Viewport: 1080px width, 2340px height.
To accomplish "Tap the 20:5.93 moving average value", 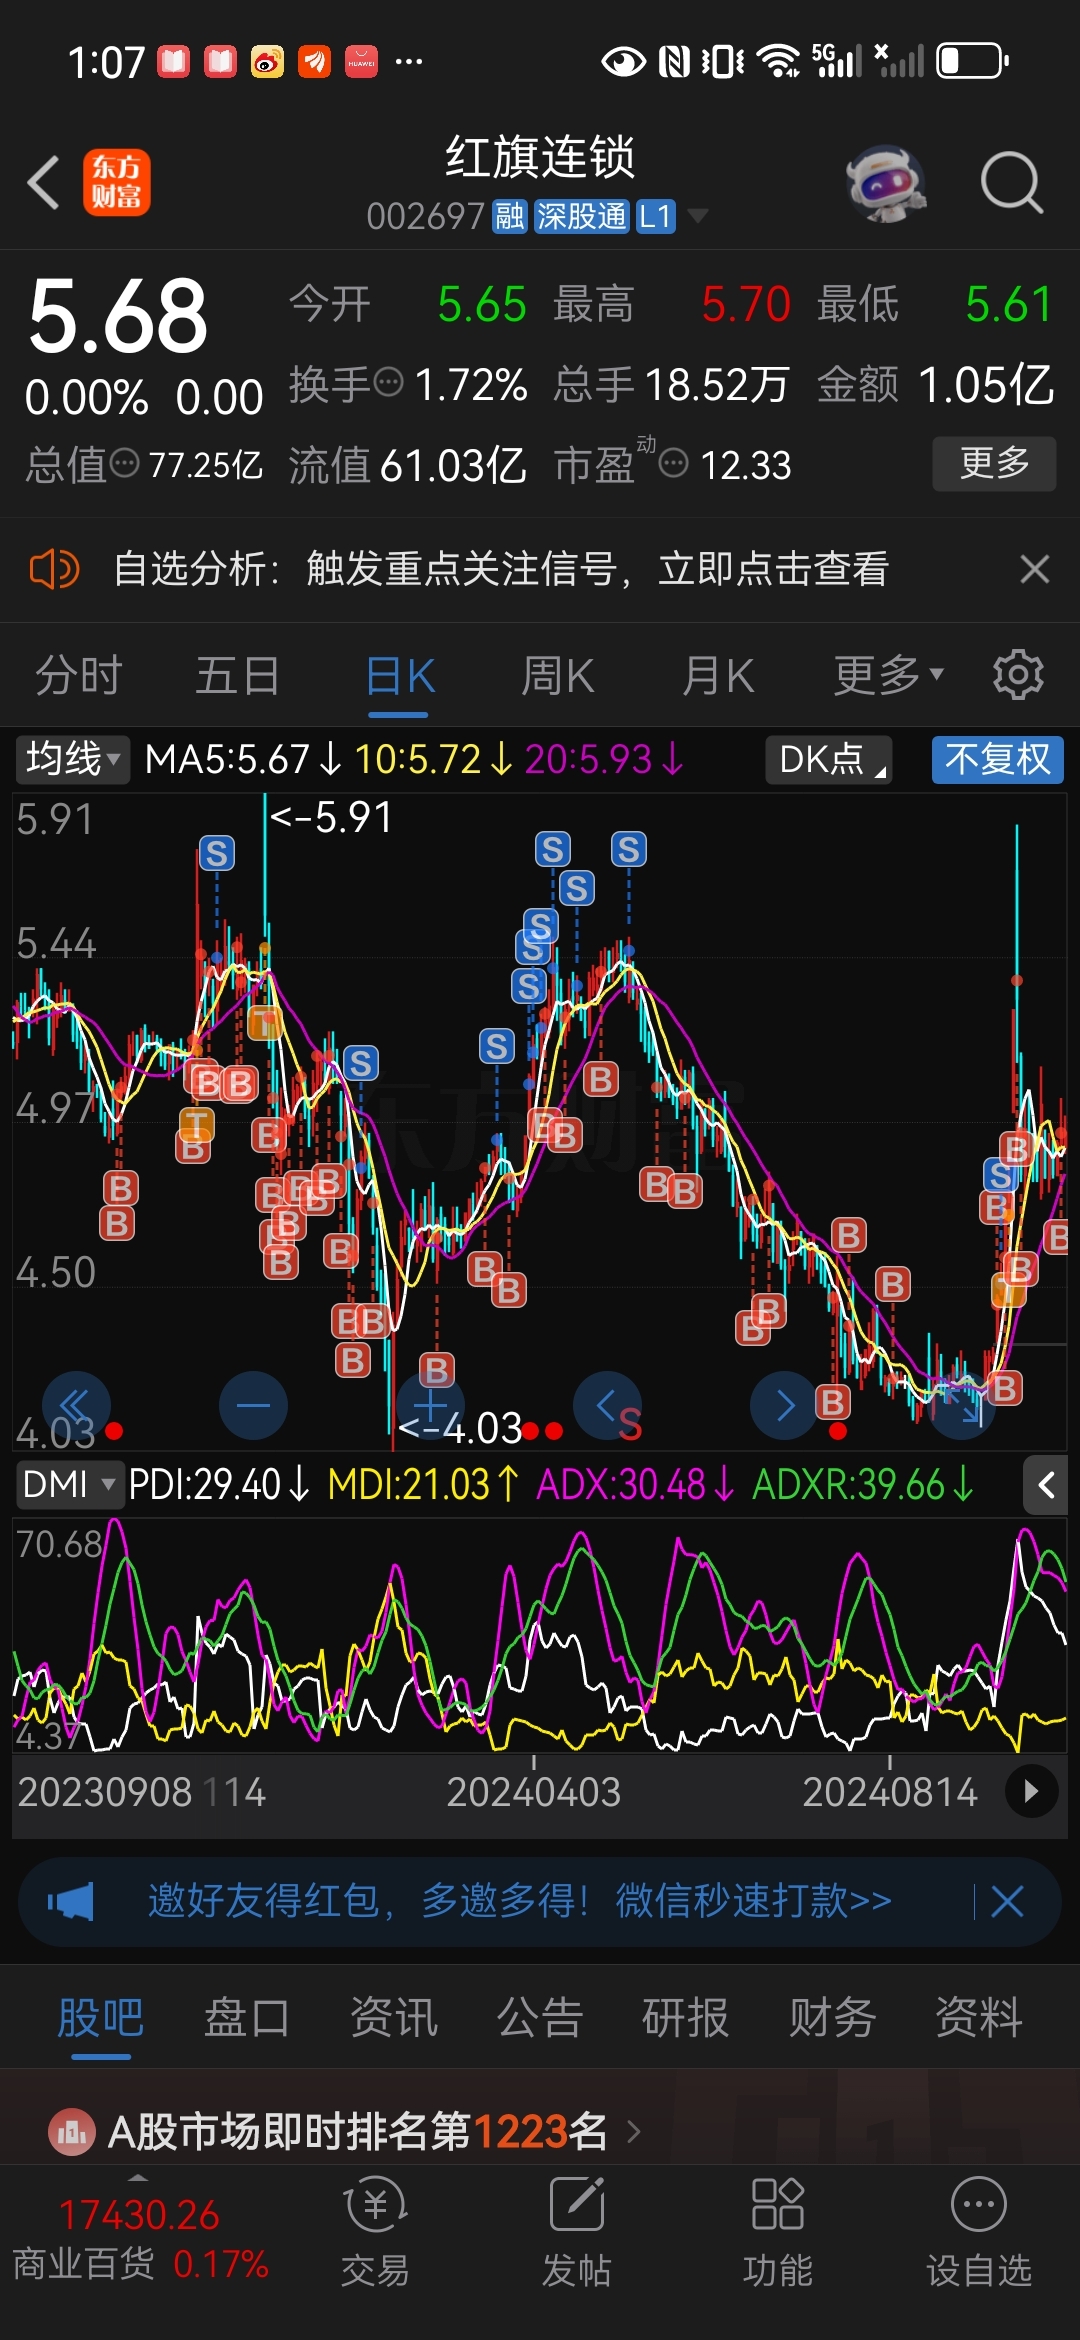I will tap(604, 759).
